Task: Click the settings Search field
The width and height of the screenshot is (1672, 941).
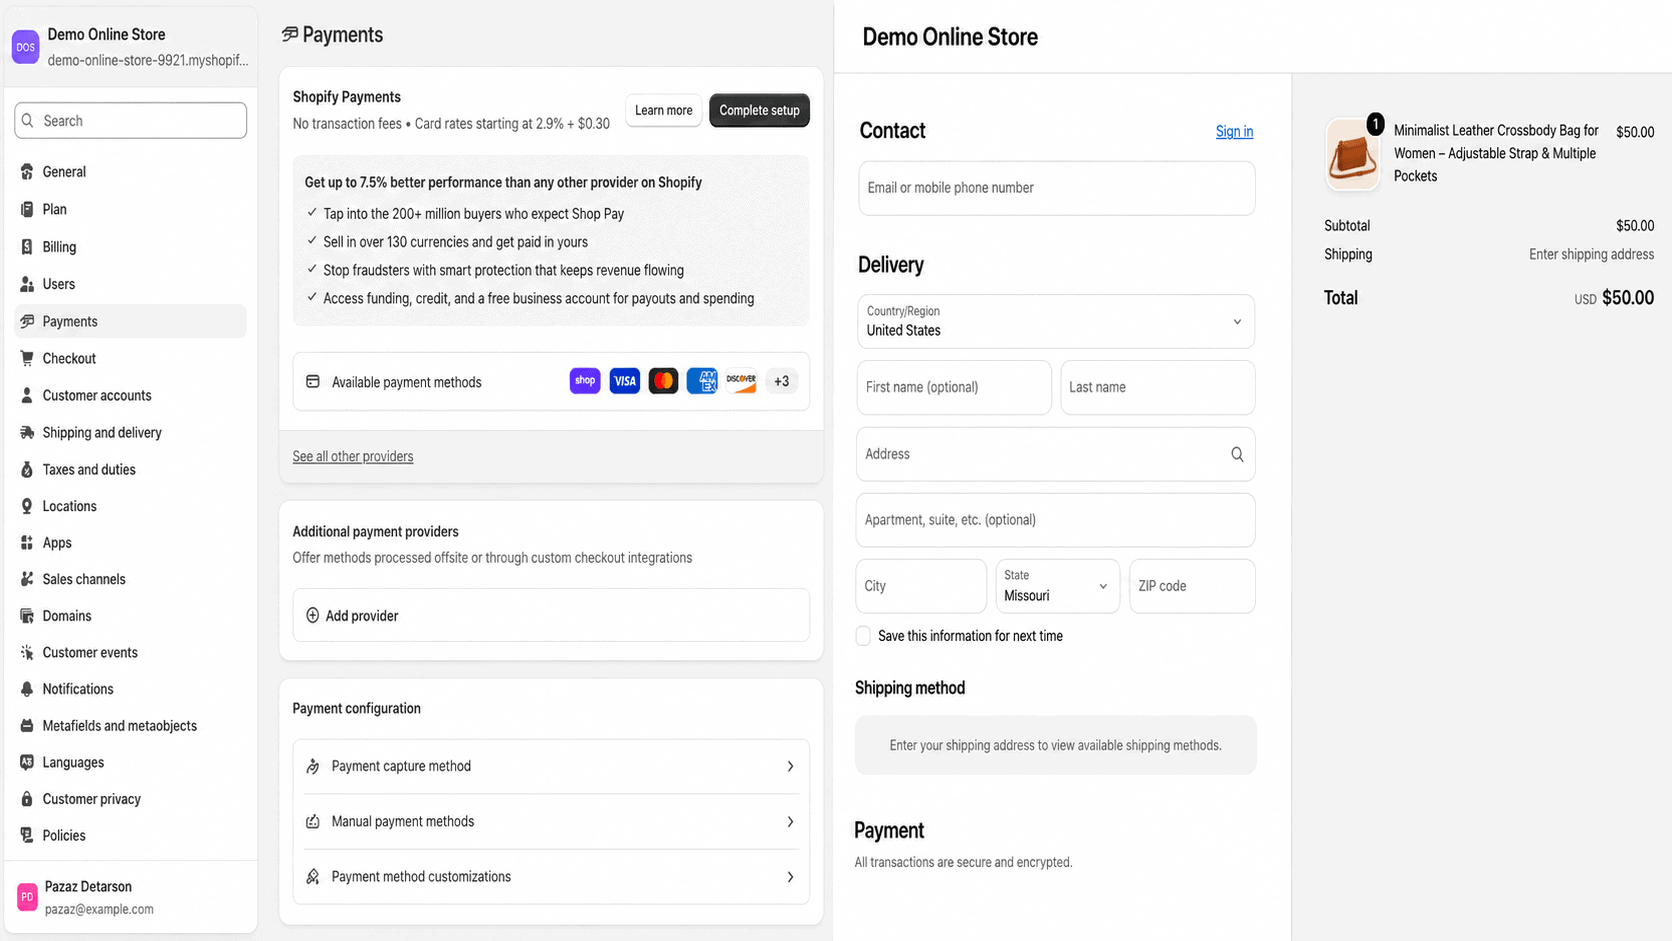Action: tap(131, 121)
